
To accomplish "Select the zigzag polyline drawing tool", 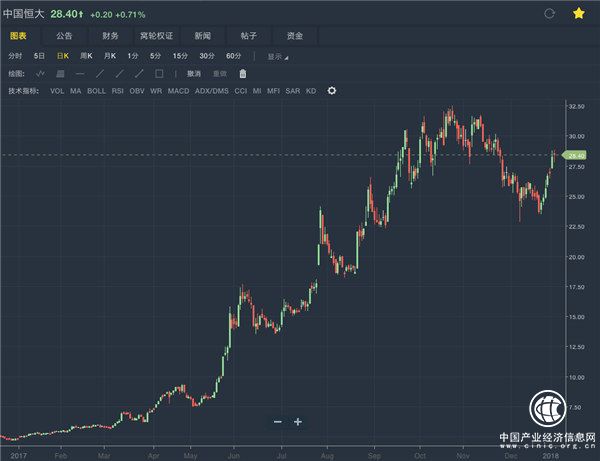I will [x=40, y=73].
